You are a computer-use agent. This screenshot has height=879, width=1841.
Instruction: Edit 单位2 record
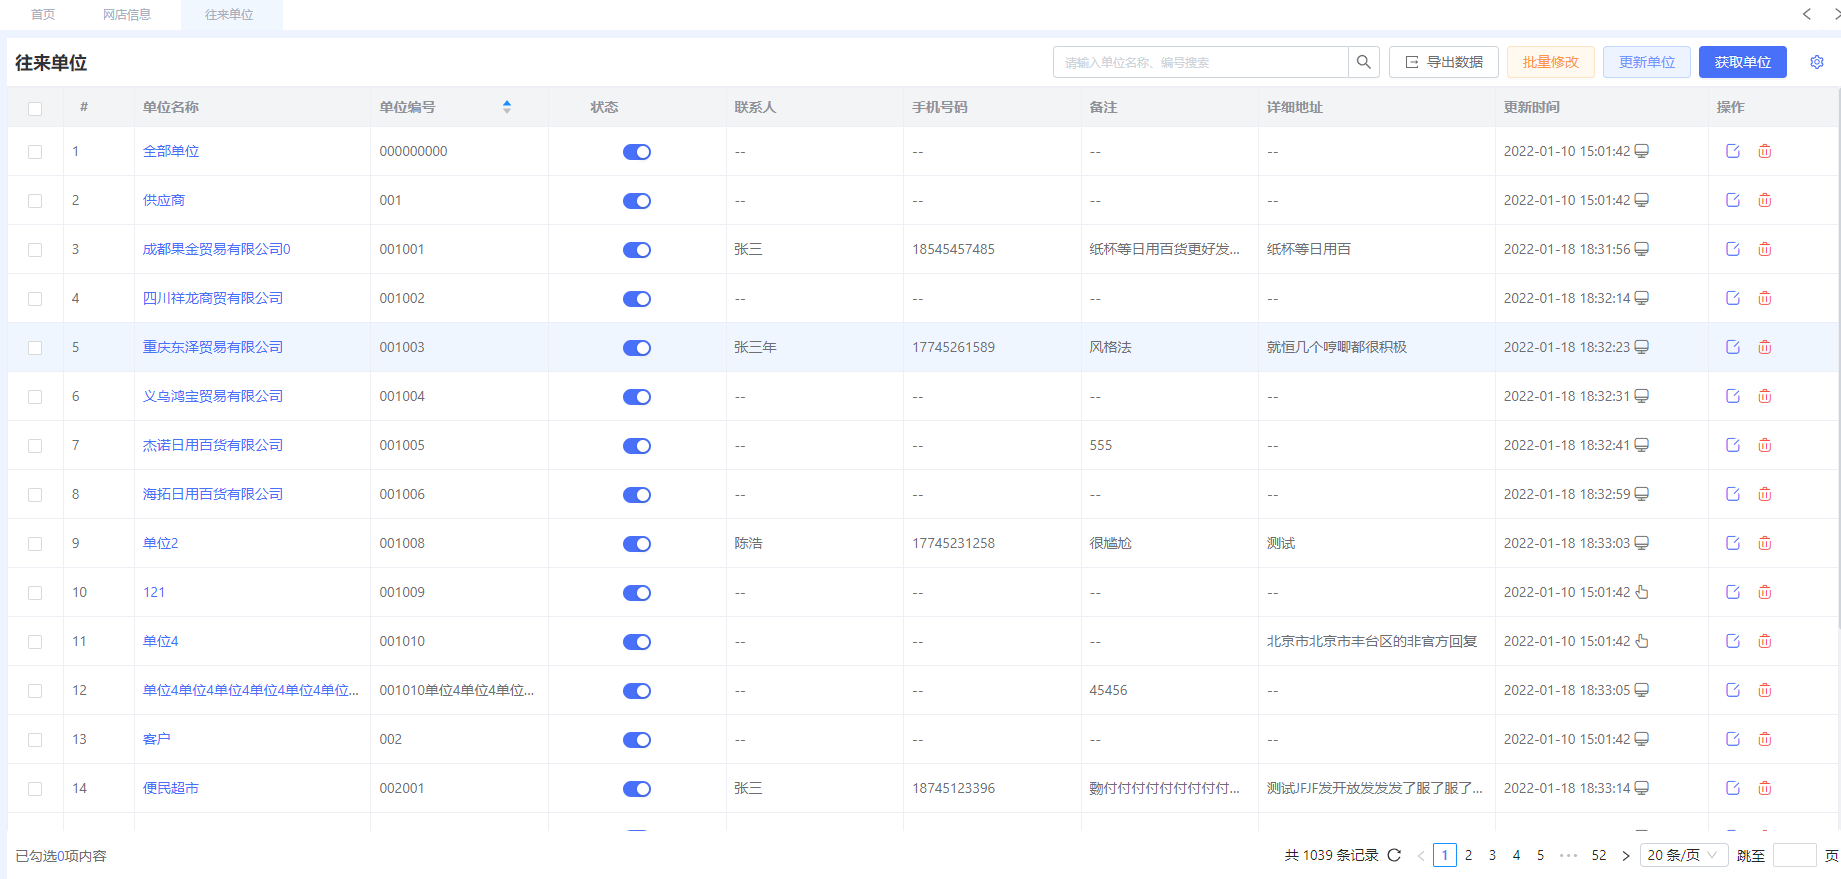[1733, 543]
